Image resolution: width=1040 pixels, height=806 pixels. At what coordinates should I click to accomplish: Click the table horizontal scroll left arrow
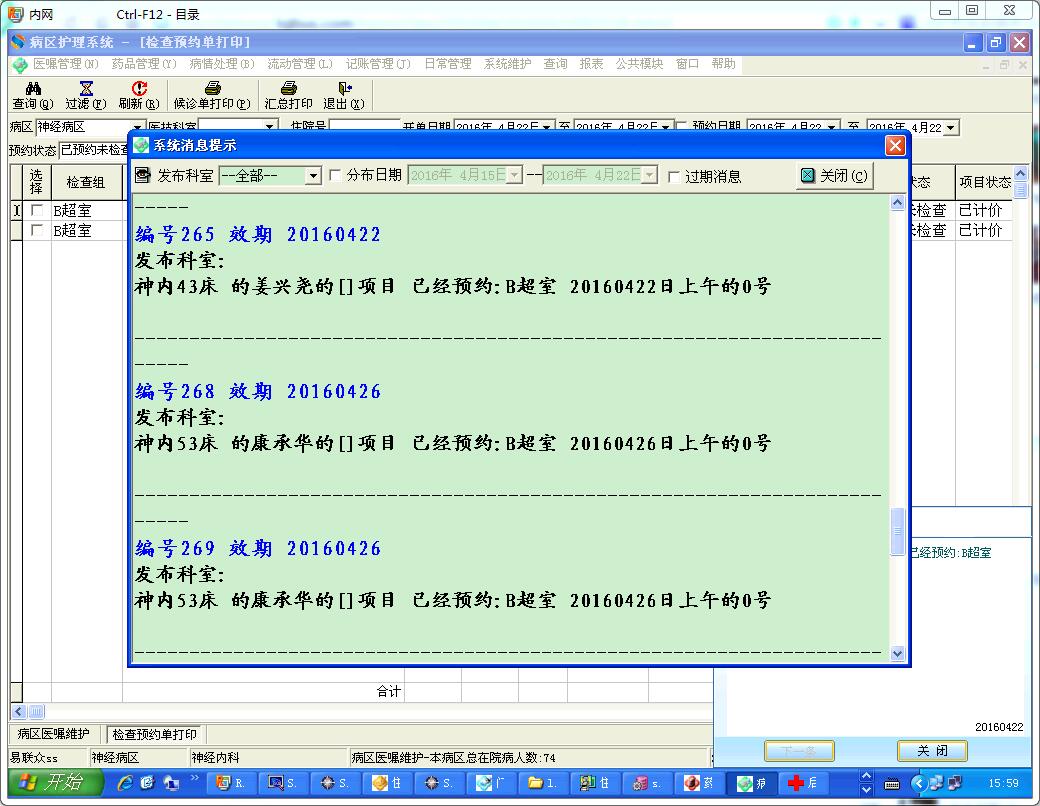click(19, 712)
